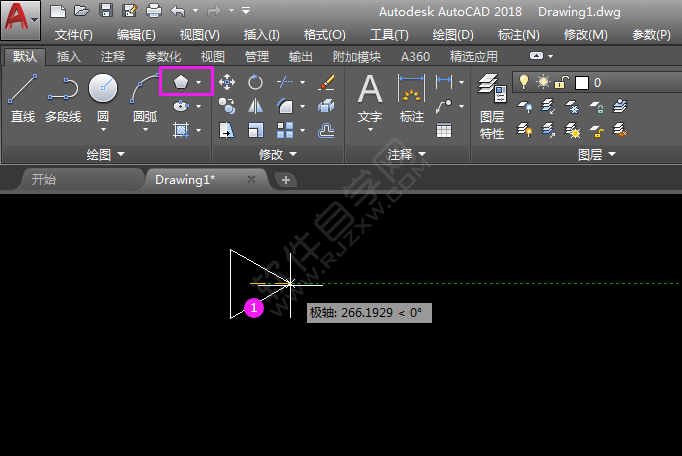The width and height of the screenshot is (682, 456).
Task: Click the Make Current layer icon
Action: (620, 106)
